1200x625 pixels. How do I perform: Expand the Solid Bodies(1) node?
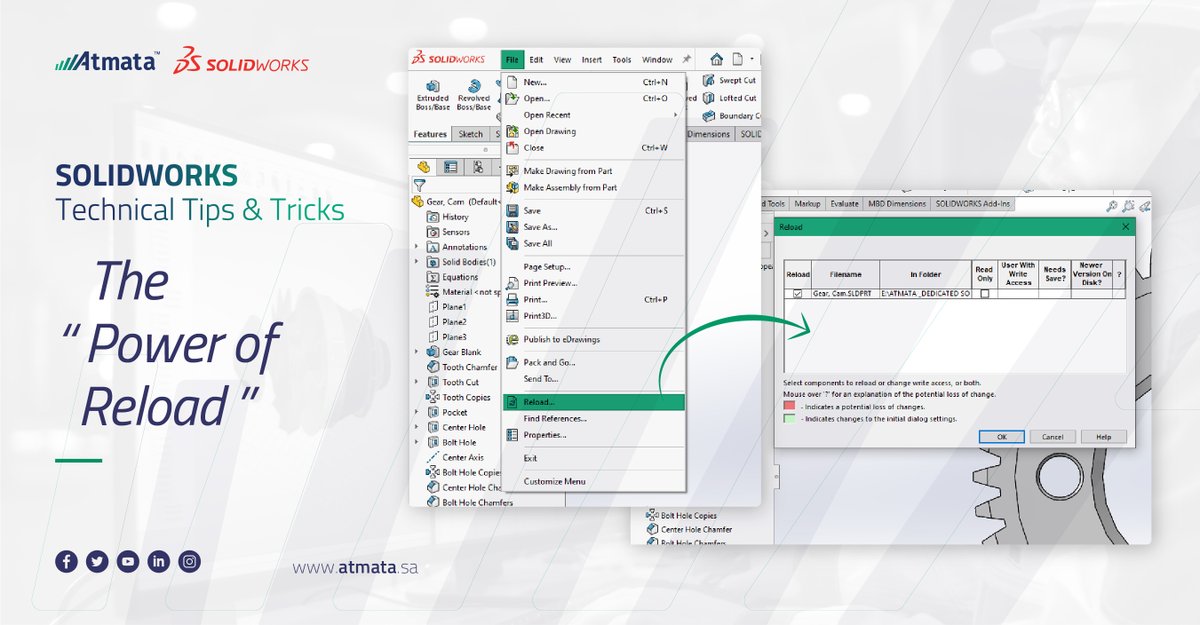tap(417, 262)
